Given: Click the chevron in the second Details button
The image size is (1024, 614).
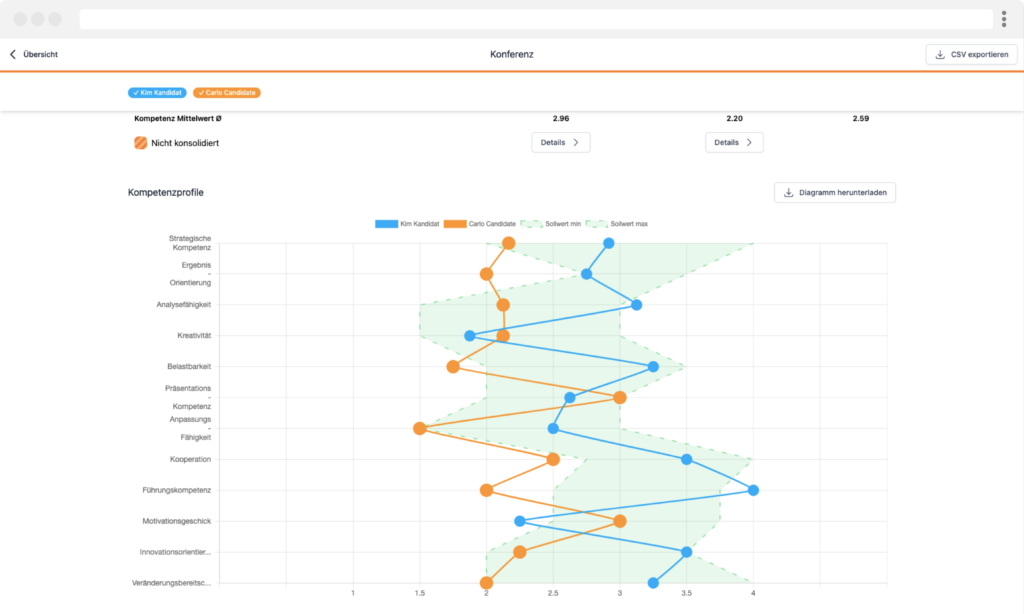Looking at the screenshot, I should 749,142.
